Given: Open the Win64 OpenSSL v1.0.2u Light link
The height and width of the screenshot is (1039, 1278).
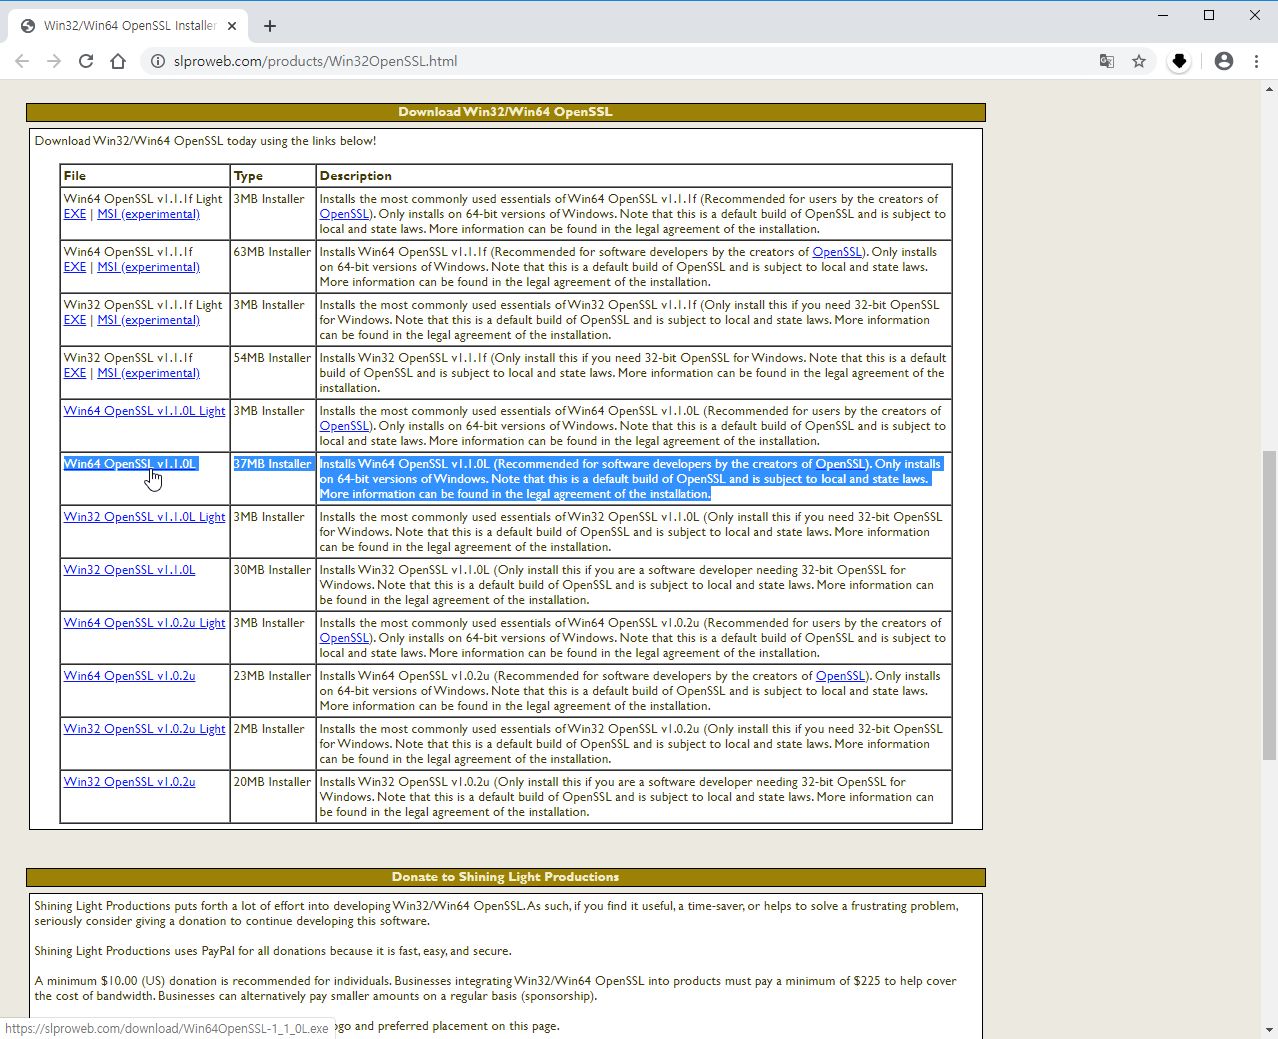Looking at the screenshot, I should [145, 623].
